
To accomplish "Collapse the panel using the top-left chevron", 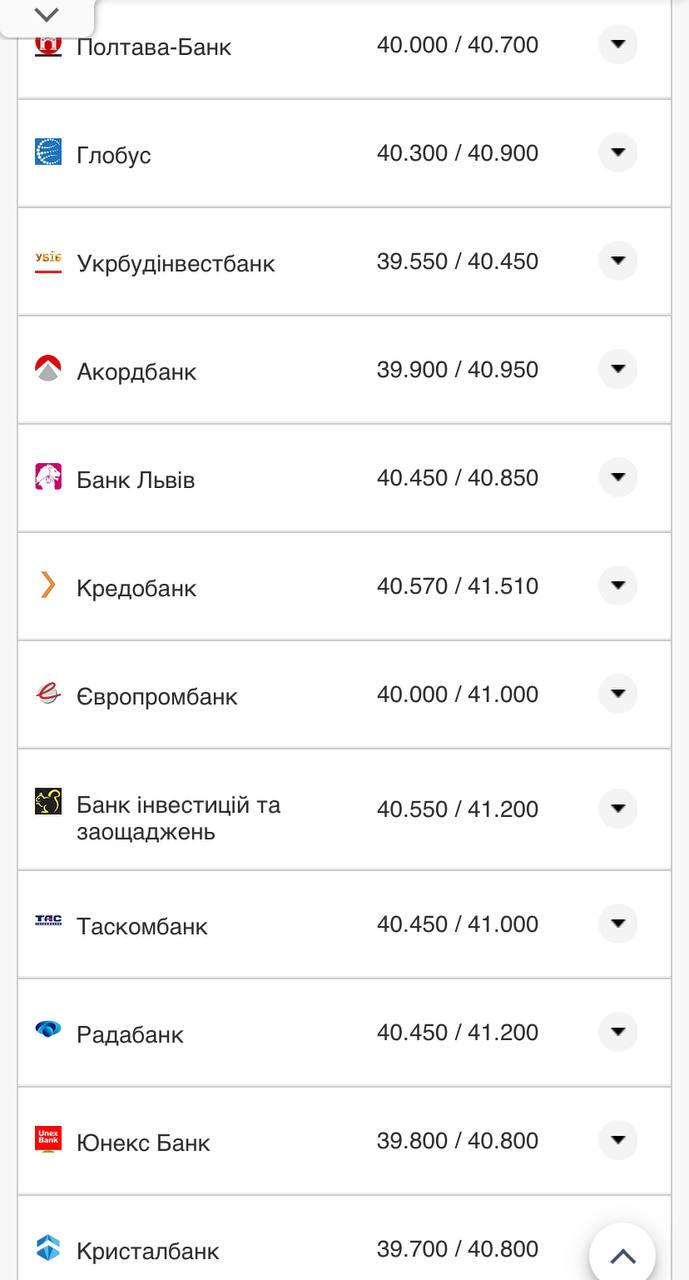I will 47,15.
